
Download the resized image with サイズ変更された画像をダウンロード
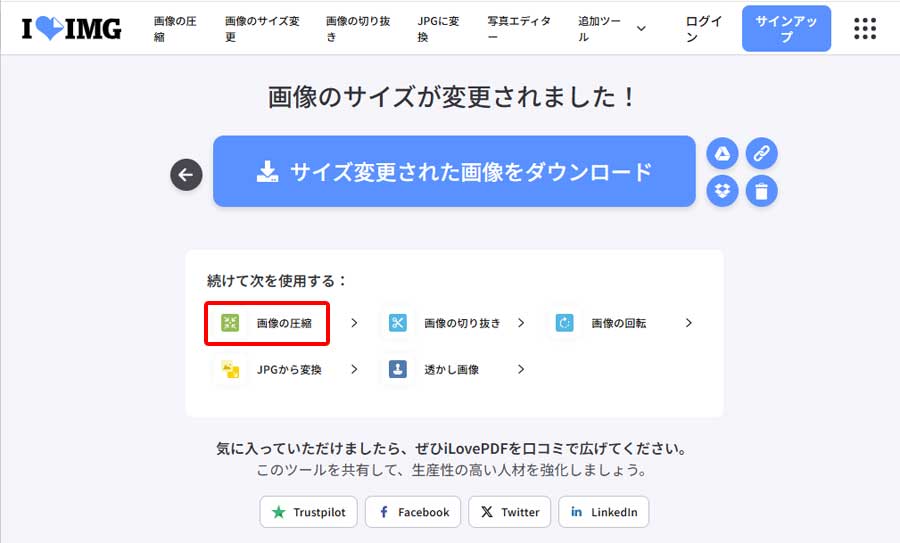point(454,171)
